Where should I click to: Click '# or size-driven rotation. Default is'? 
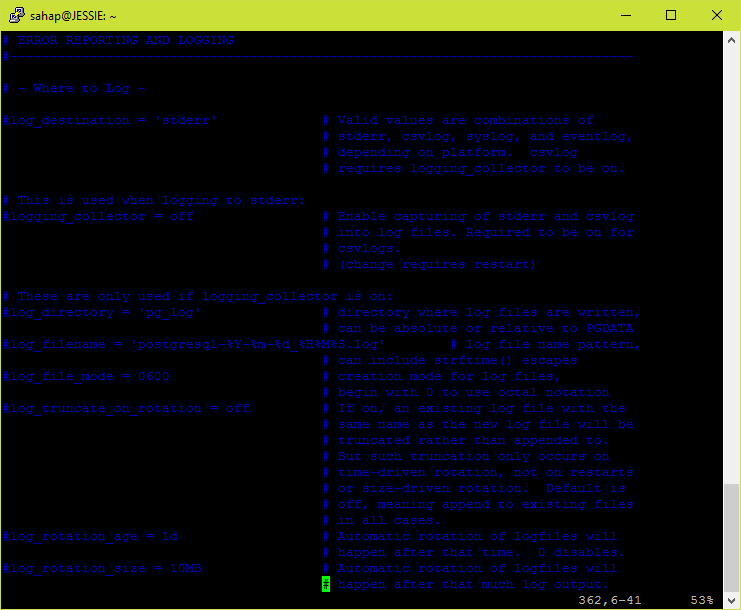pyautogui.click(x=474, y=489)
